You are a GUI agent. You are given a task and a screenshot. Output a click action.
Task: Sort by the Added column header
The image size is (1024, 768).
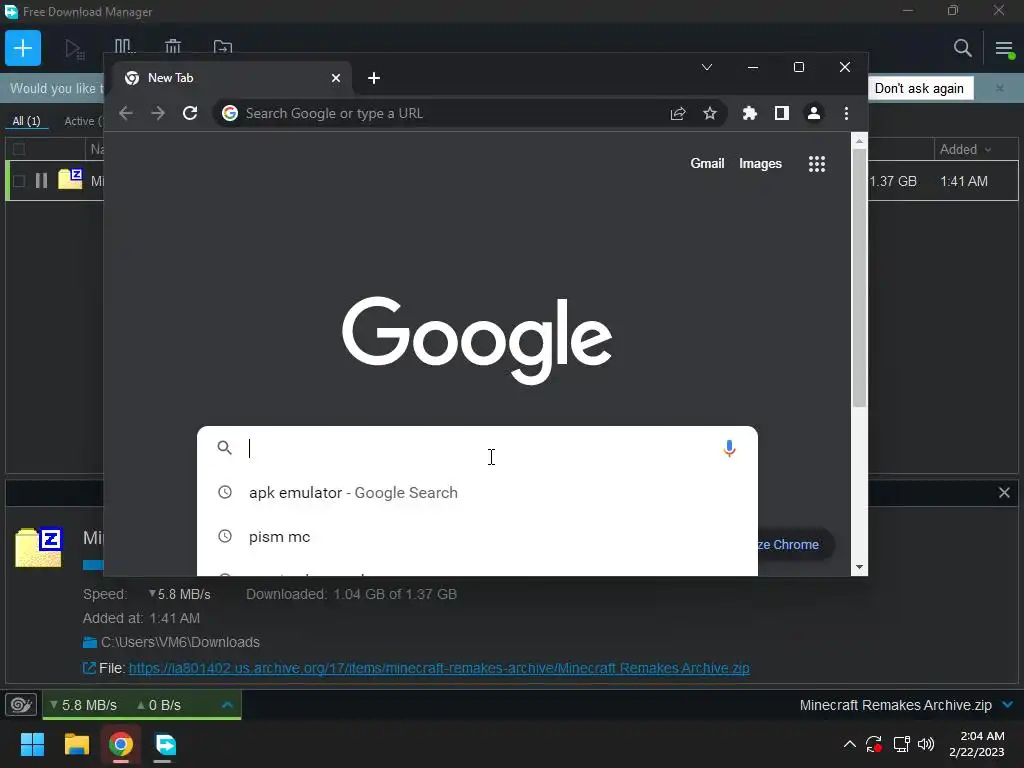click(x=965, y=150)
